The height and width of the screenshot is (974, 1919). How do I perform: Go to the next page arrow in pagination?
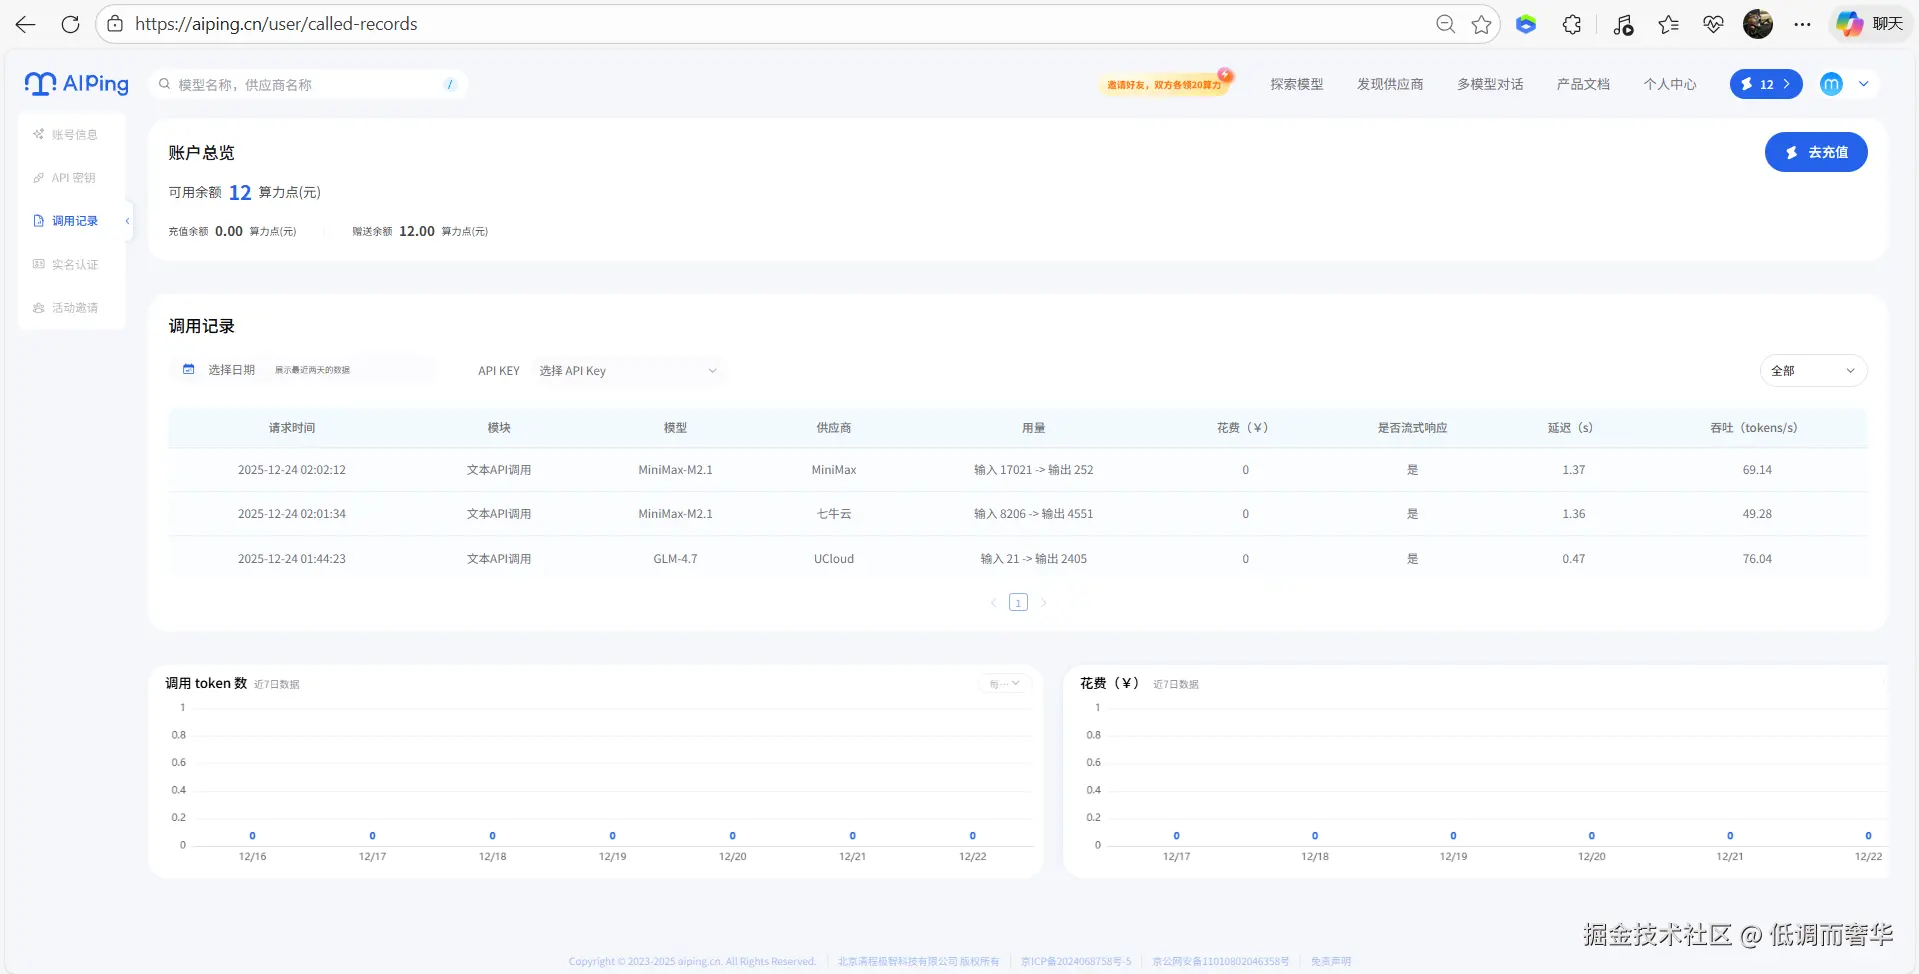pyautogui.click(x=1043, y=602)
